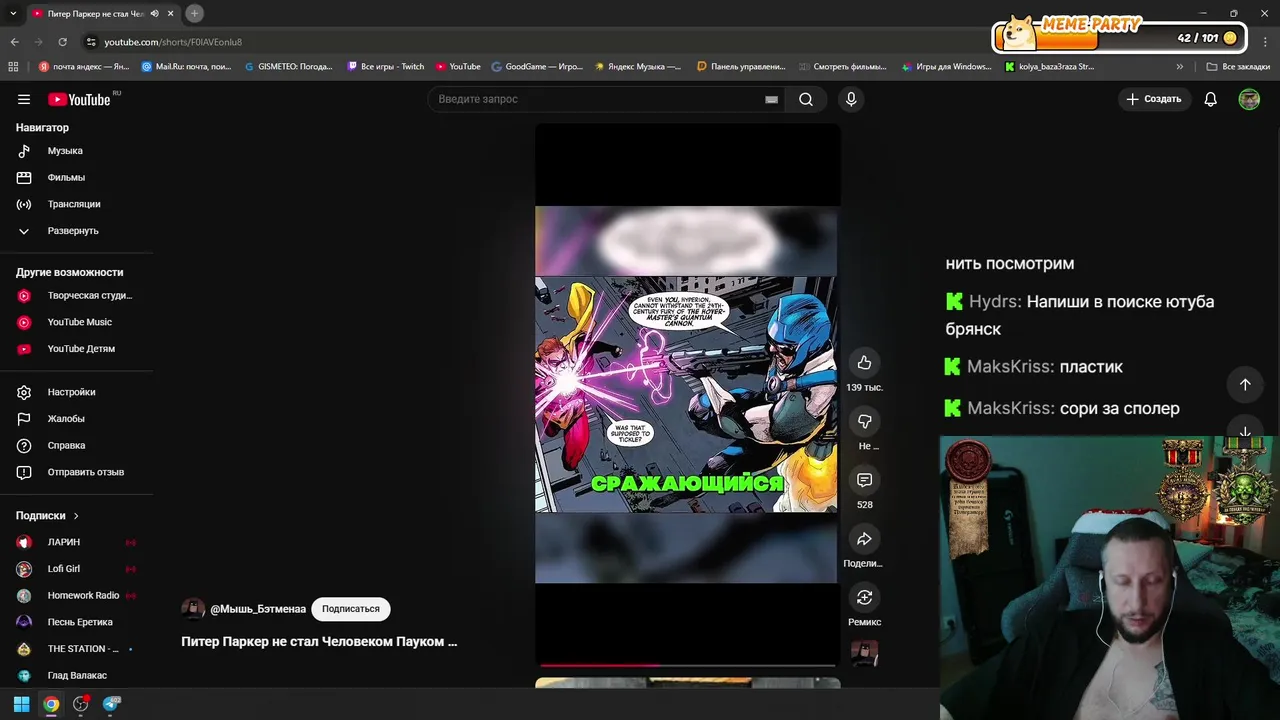
Task: Click the YouTube logo
Action: pyautogui.click(x=79, y=99)
